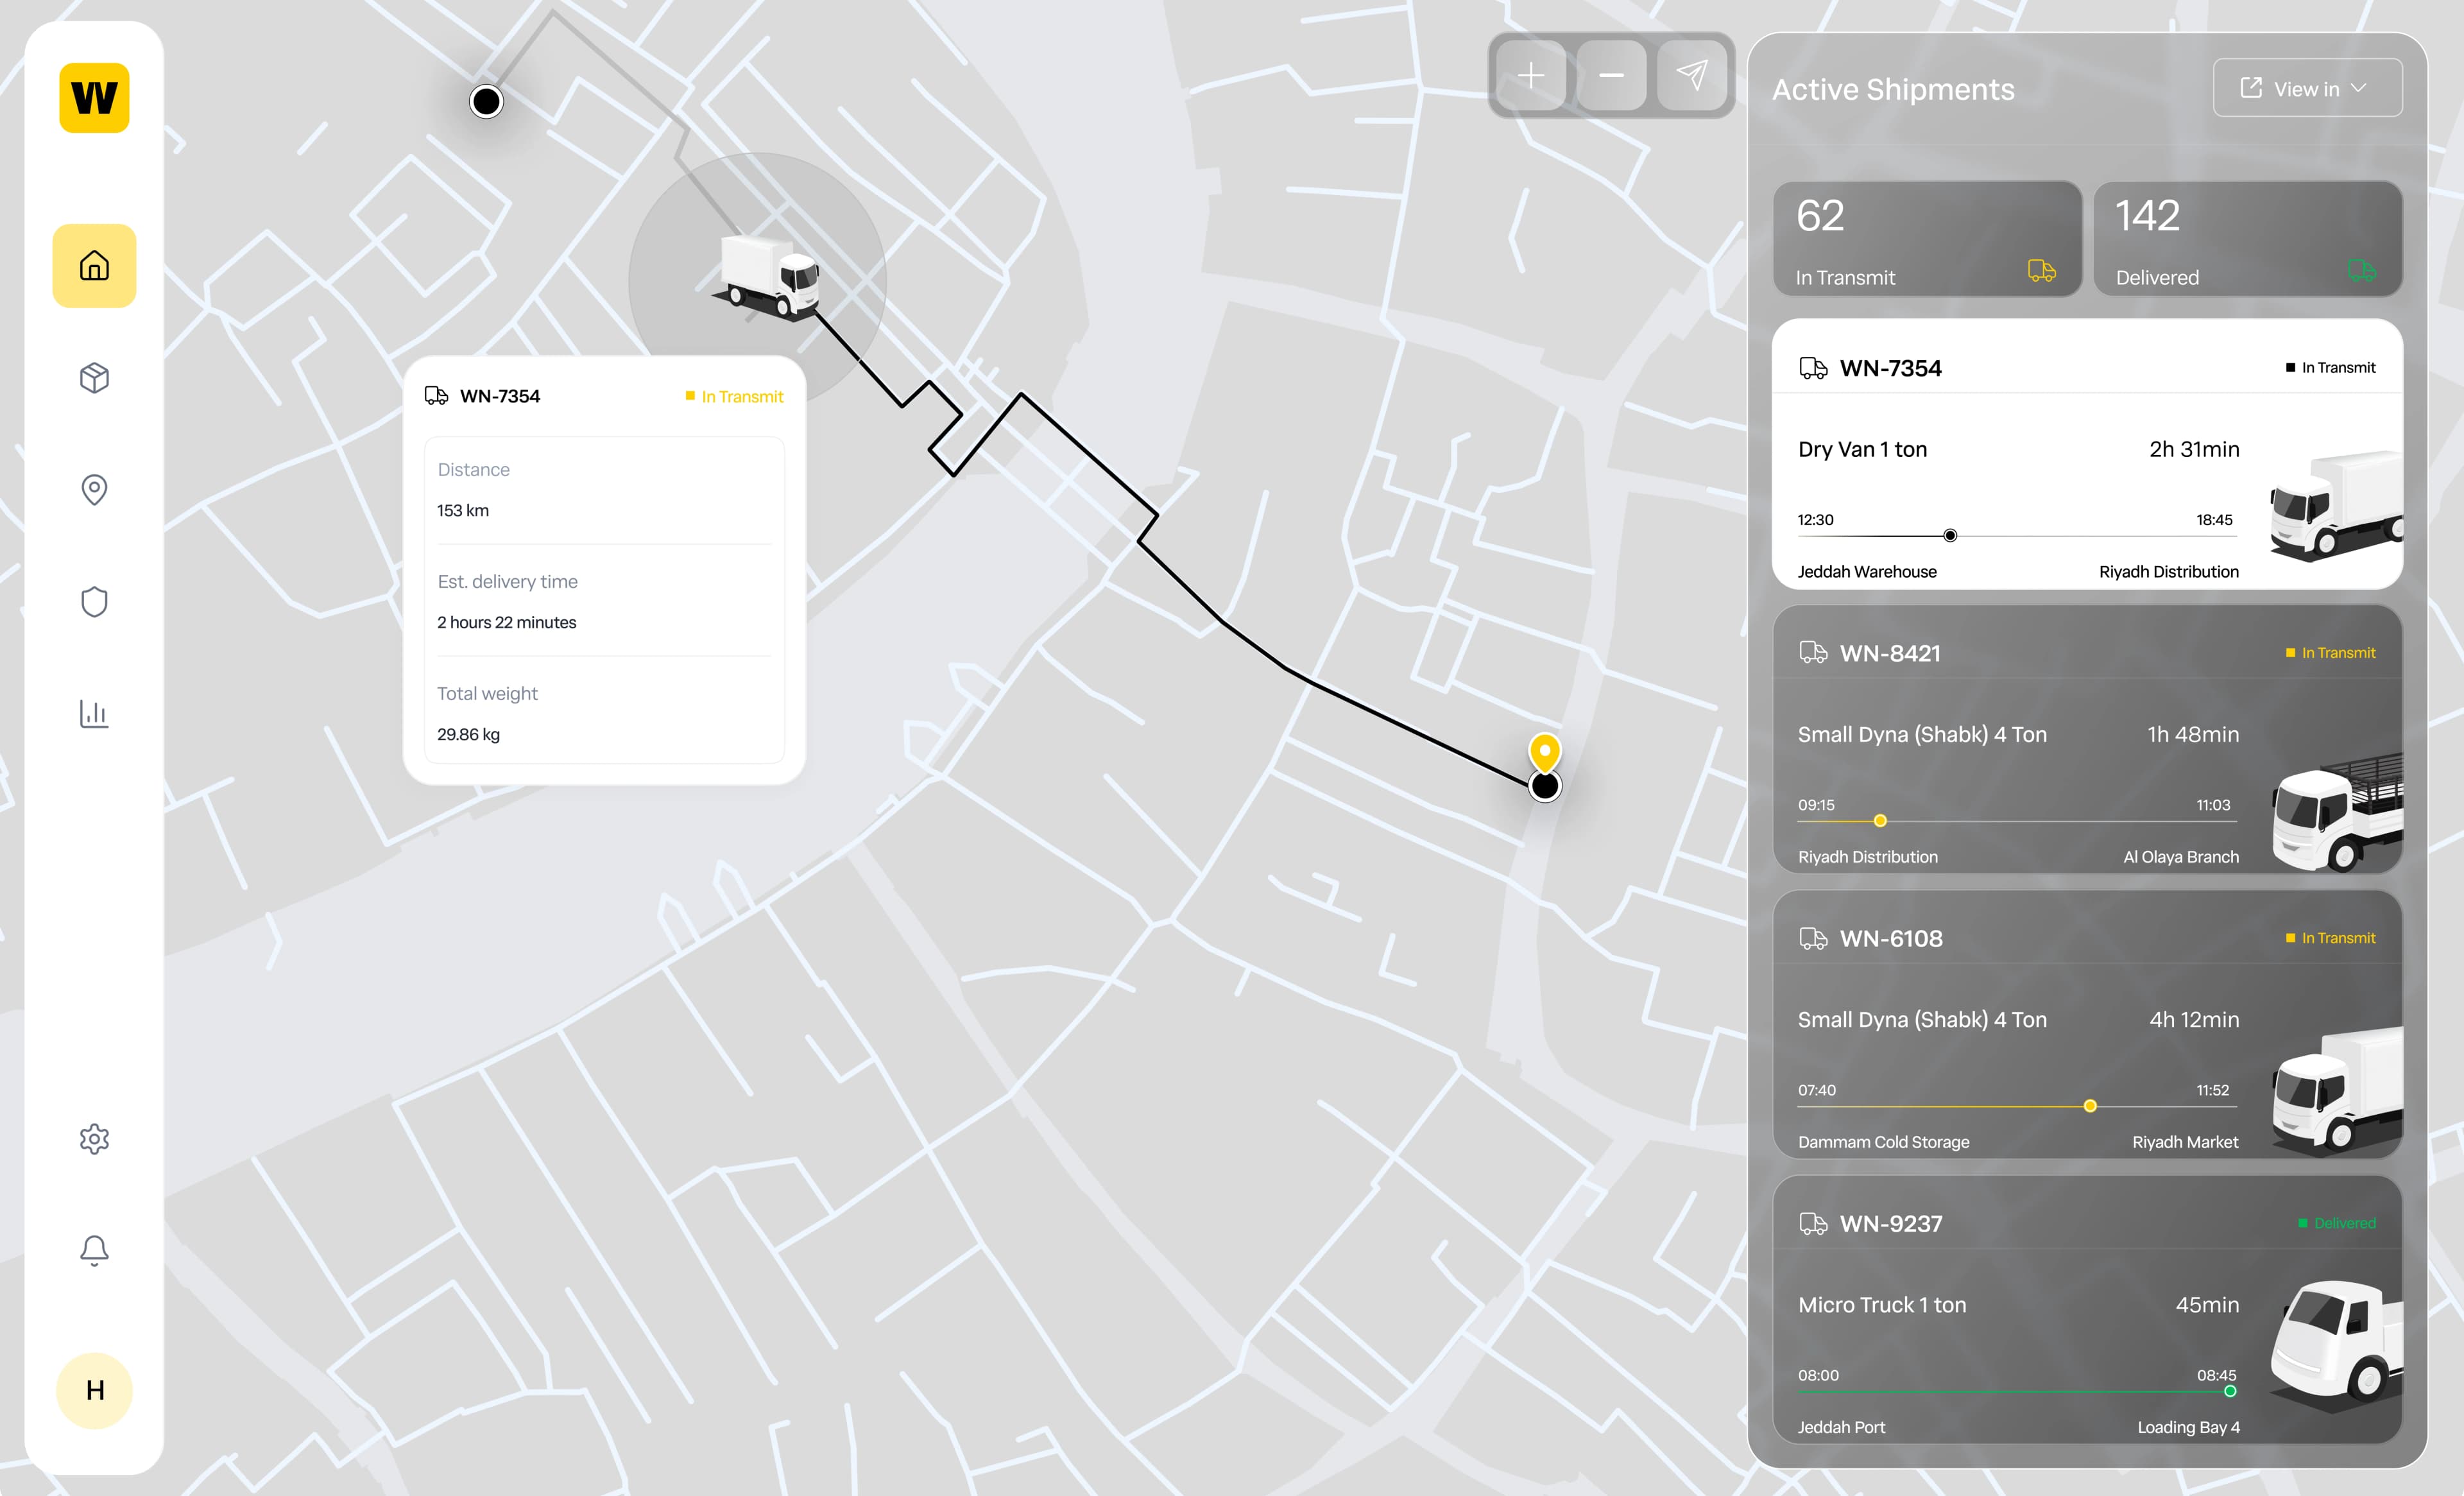
Task: Open the WN-6108 shipment card
Action: click(2087, 1024)
